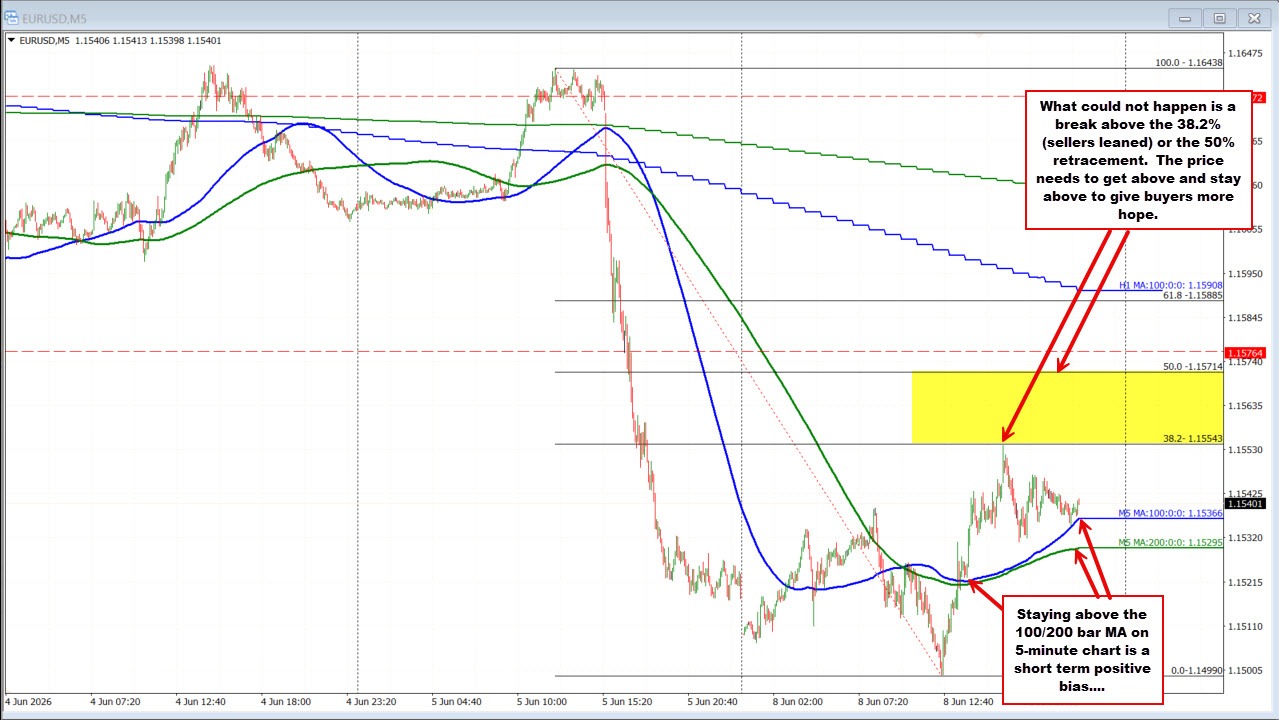1279x720 pixels.
Task: Click the '5 Jun 04:40' time axis label
Action: [457, 702]
